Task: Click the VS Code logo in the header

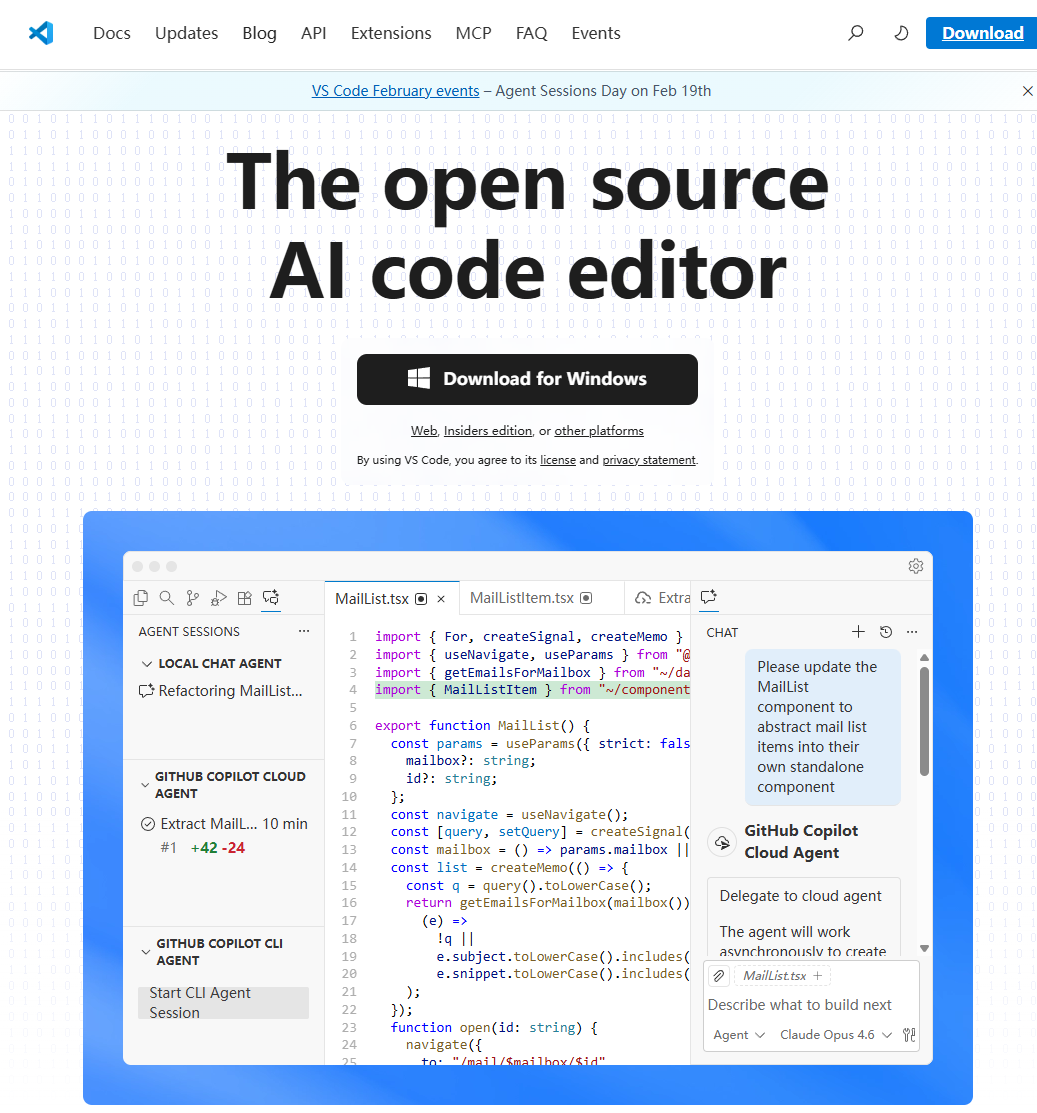Action: [x=41, y=33]
